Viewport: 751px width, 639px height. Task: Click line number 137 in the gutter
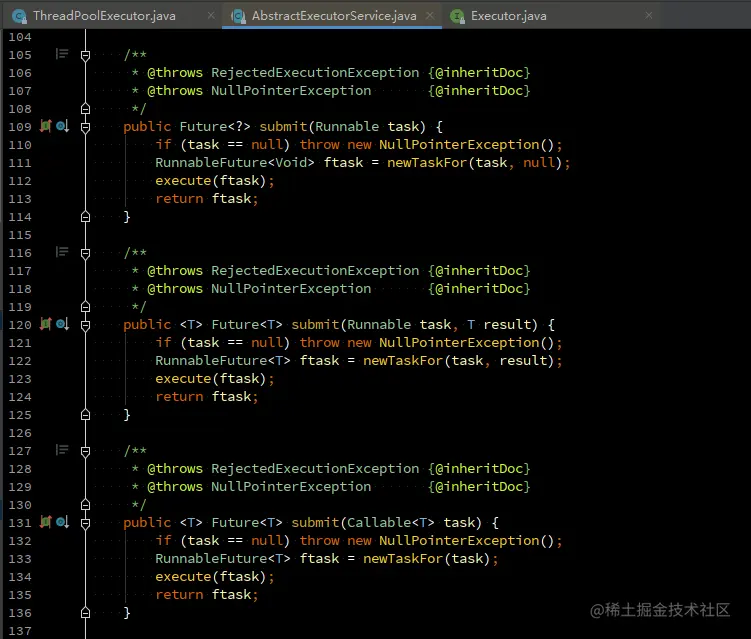[20, 631]
